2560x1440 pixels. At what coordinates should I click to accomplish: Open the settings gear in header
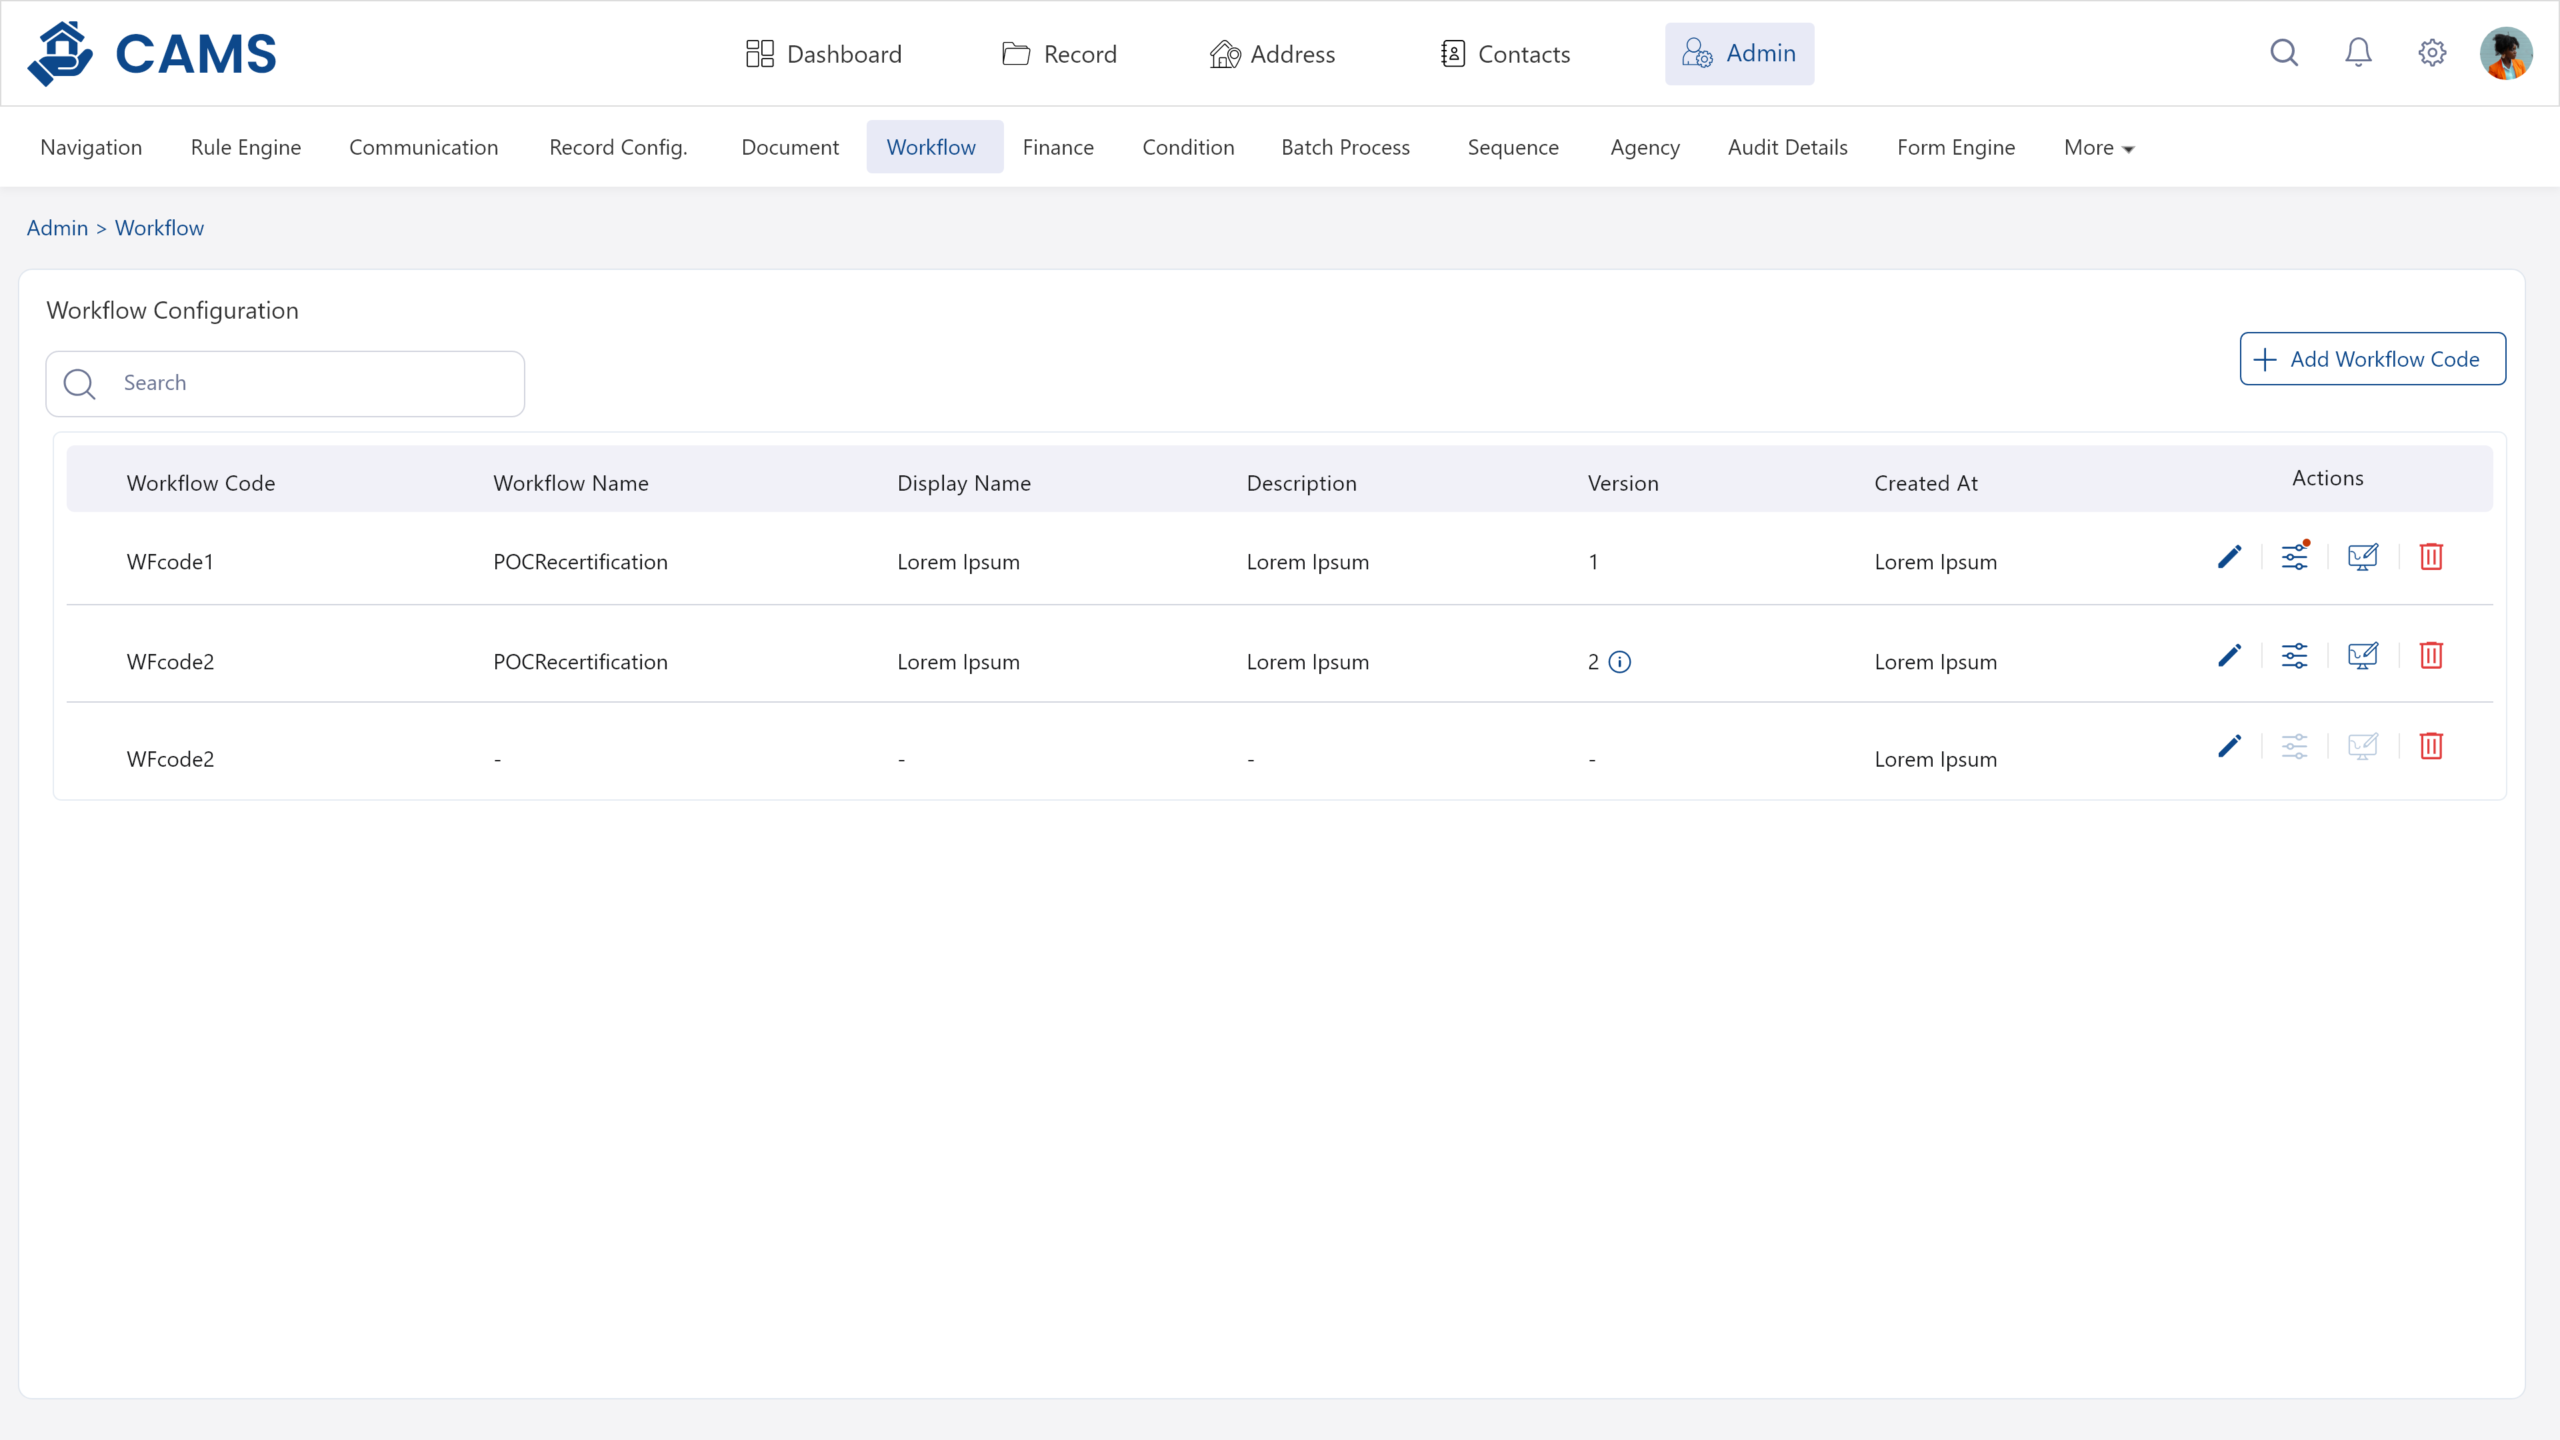pyautogui.click(x=2432, y=53)
